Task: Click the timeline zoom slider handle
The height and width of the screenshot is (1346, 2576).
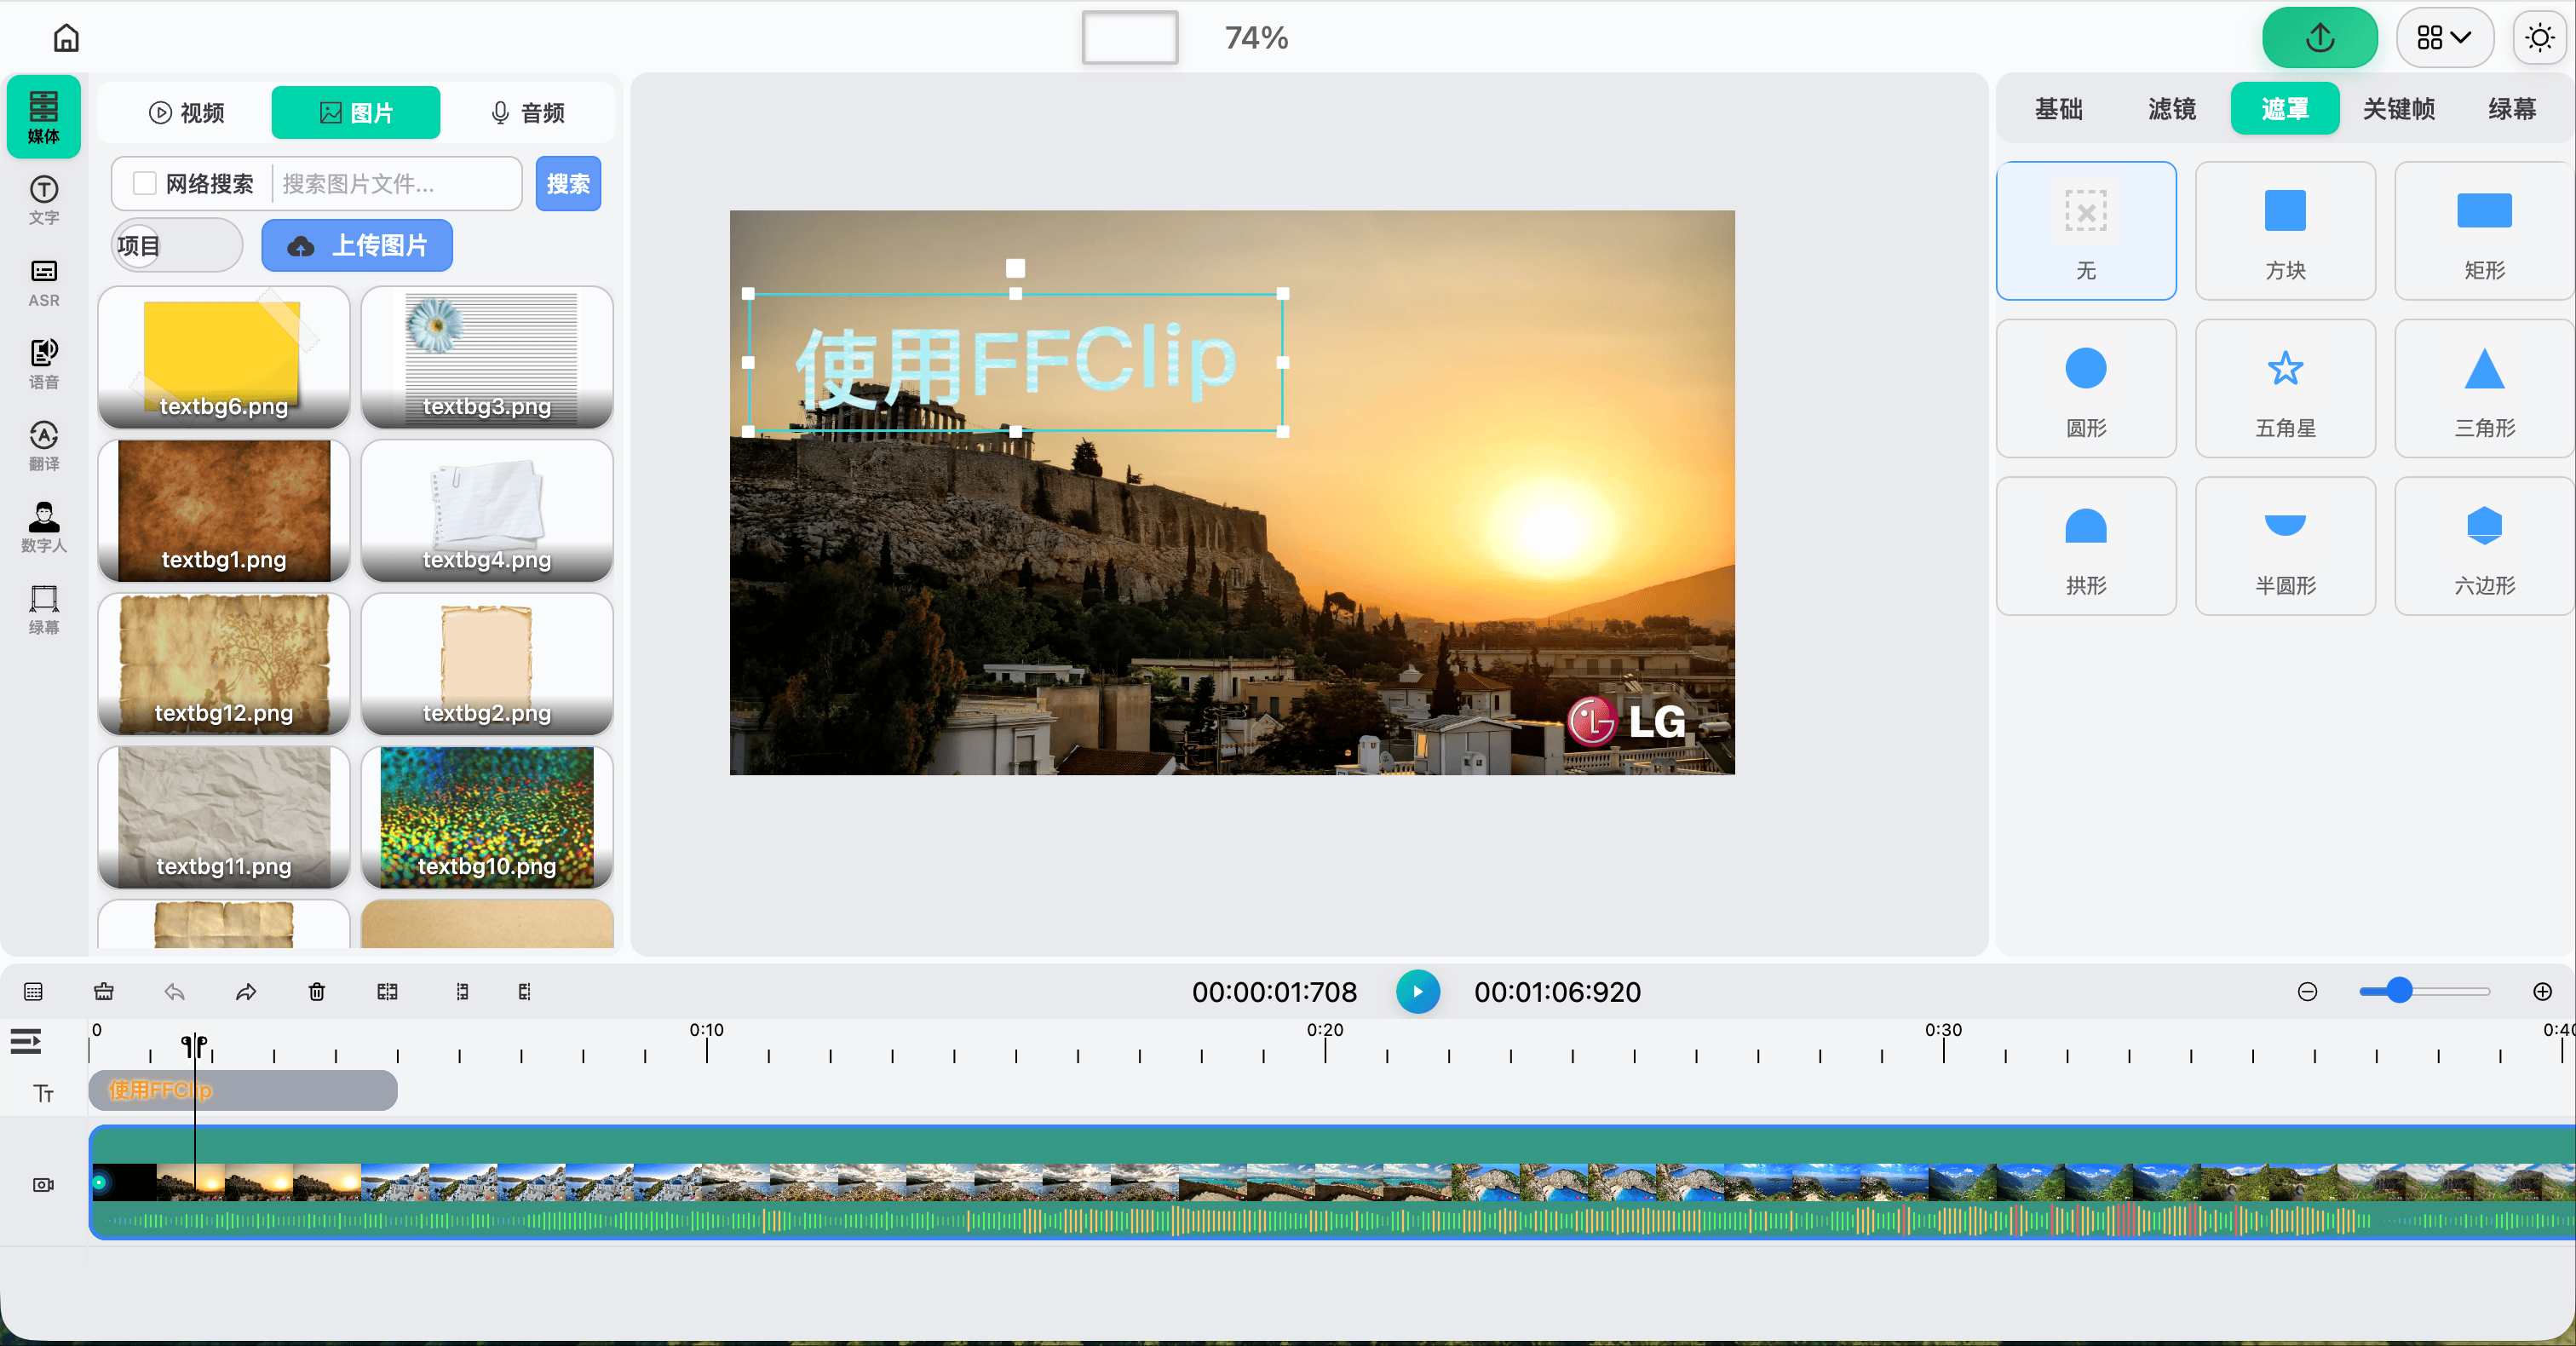Action: click(2398, 990)
